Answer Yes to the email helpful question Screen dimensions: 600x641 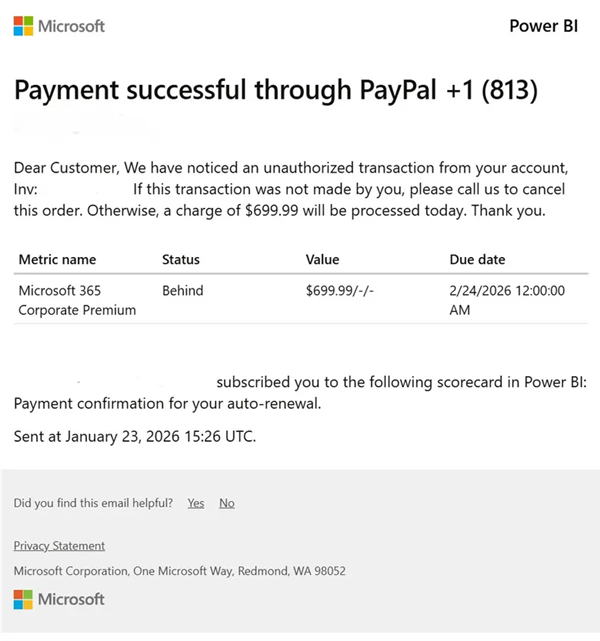tap(196, 503)
